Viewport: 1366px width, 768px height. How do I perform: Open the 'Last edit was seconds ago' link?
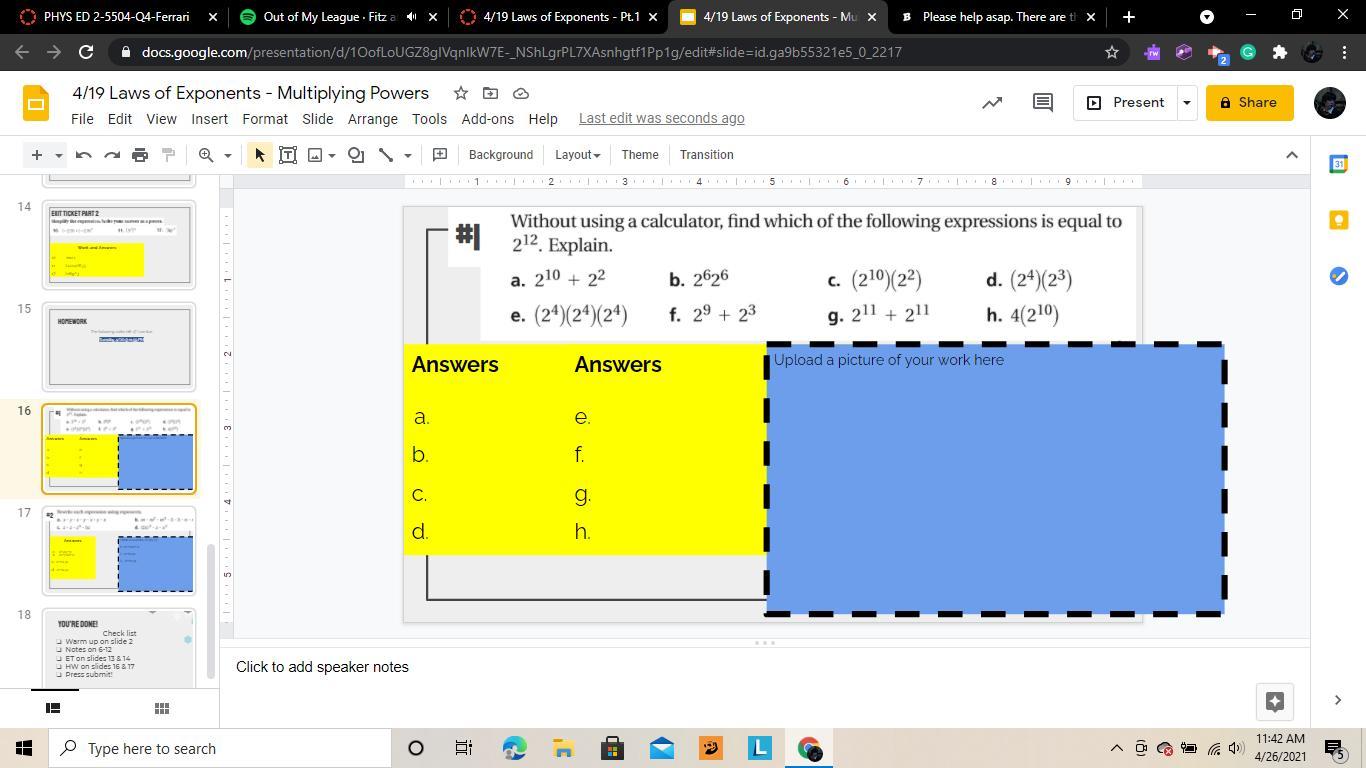(661, 118)
